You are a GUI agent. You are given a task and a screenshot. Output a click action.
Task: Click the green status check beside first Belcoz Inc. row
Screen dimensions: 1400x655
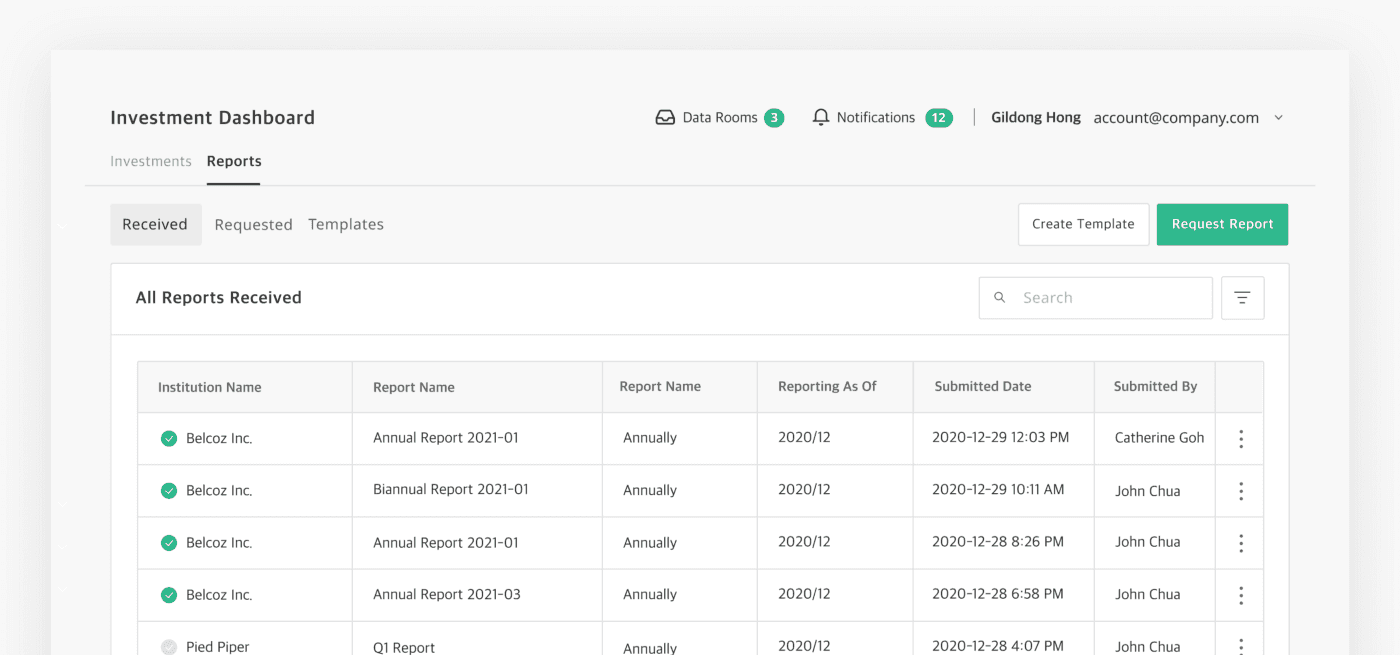tap(169, 438)
